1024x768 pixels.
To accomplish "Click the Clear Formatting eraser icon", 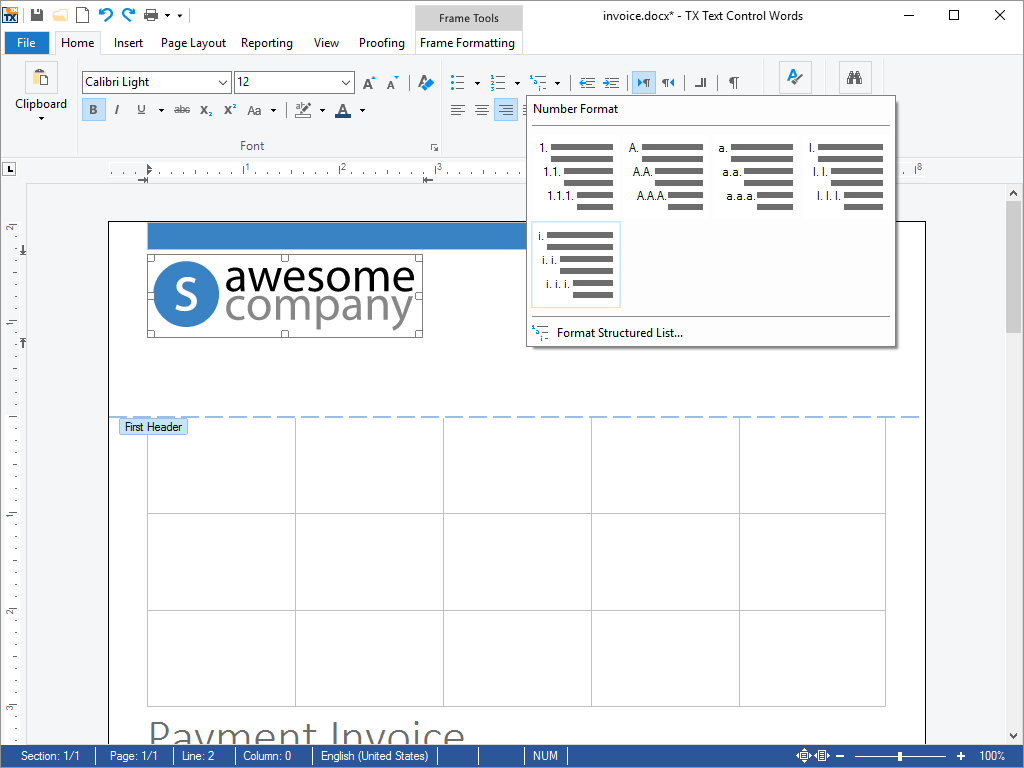I will coord(426,82).
